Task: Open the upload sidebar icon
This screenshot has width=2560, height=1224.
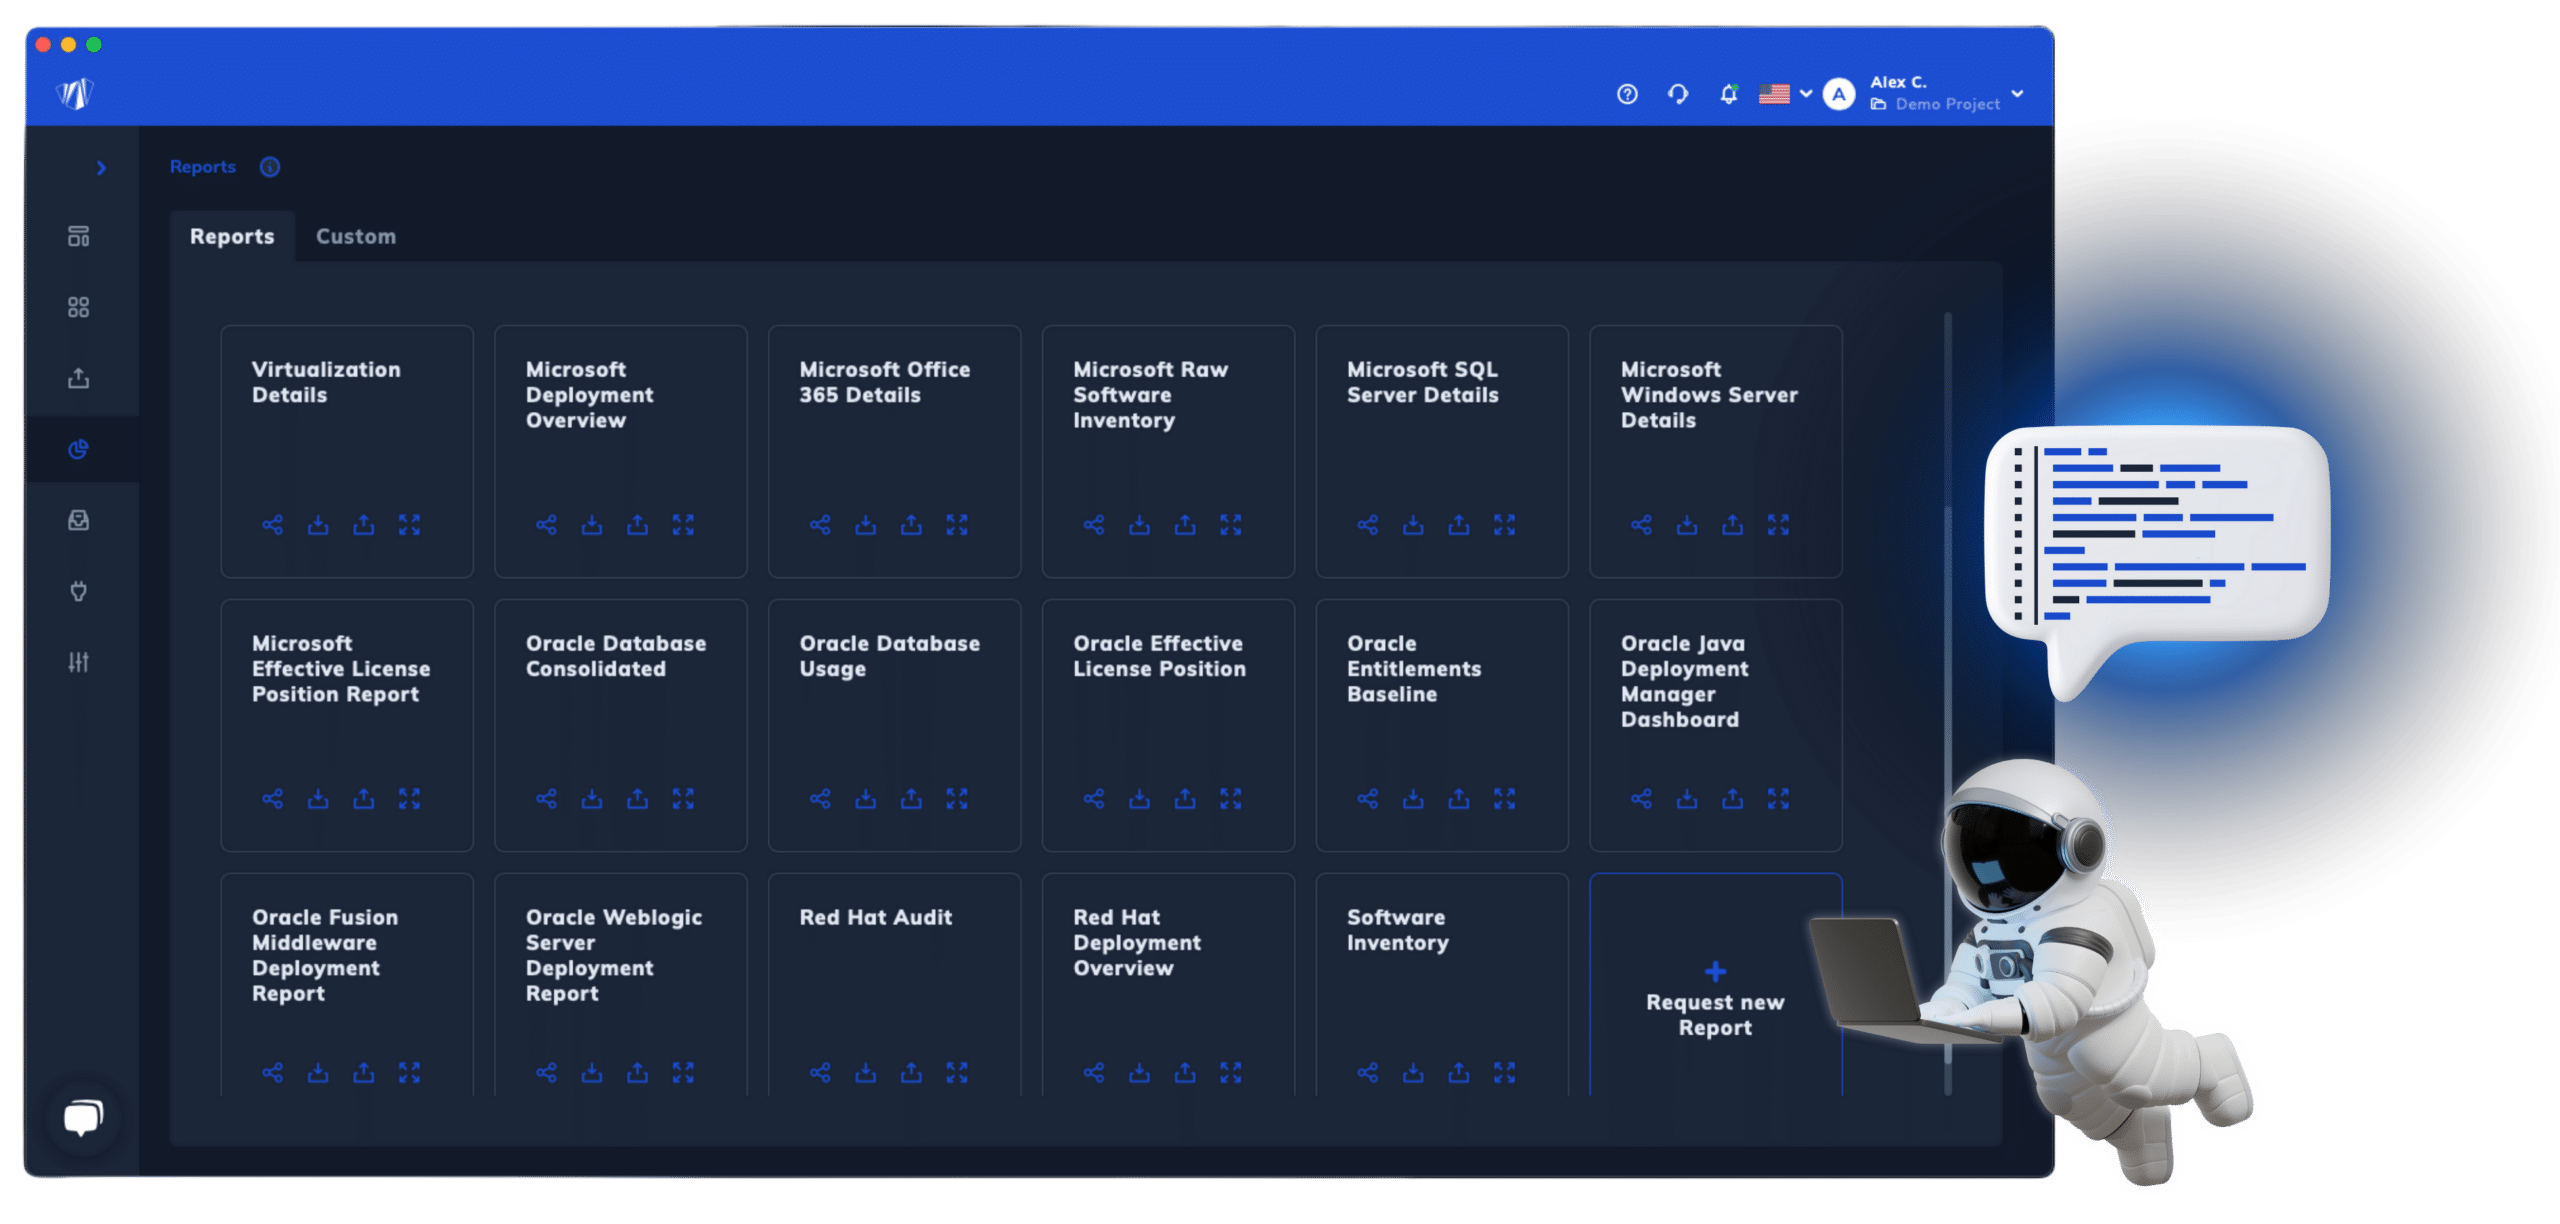Action: pos(78,378)
